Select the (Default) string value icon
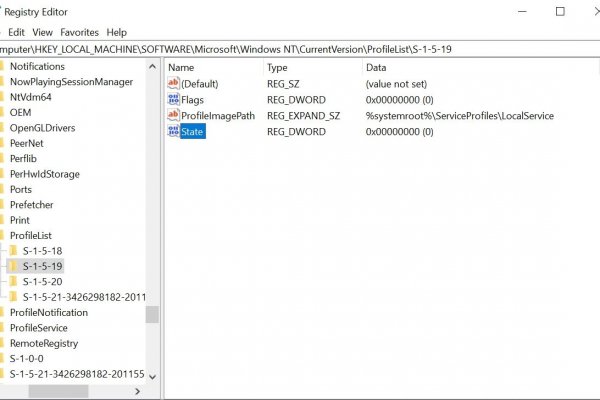600x400 pixels. tap(173, 84)
